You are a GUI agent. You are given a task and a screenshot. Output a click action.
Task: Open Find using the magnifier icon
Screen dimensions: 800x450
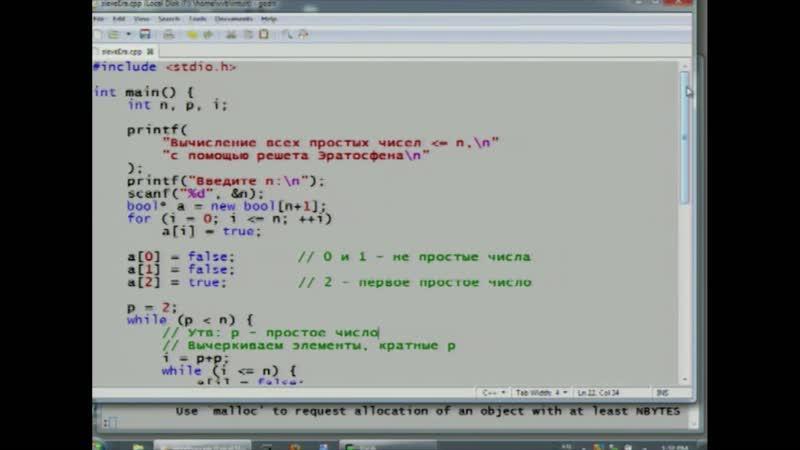[x=287, y=33]
